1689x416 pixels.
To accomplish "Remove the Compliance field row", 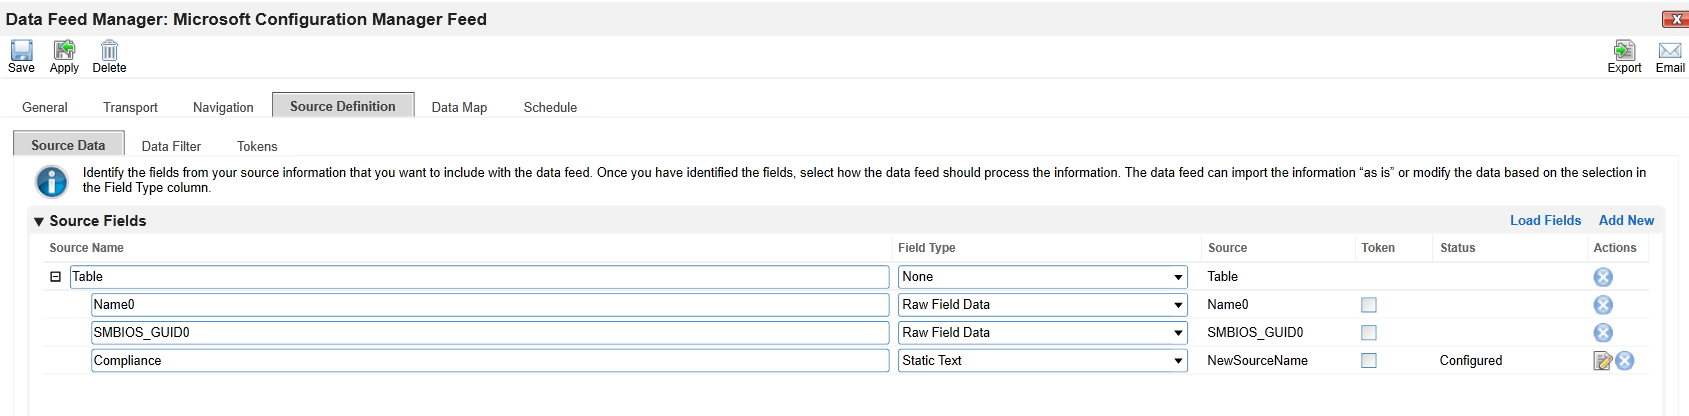I will (1625, 361).
